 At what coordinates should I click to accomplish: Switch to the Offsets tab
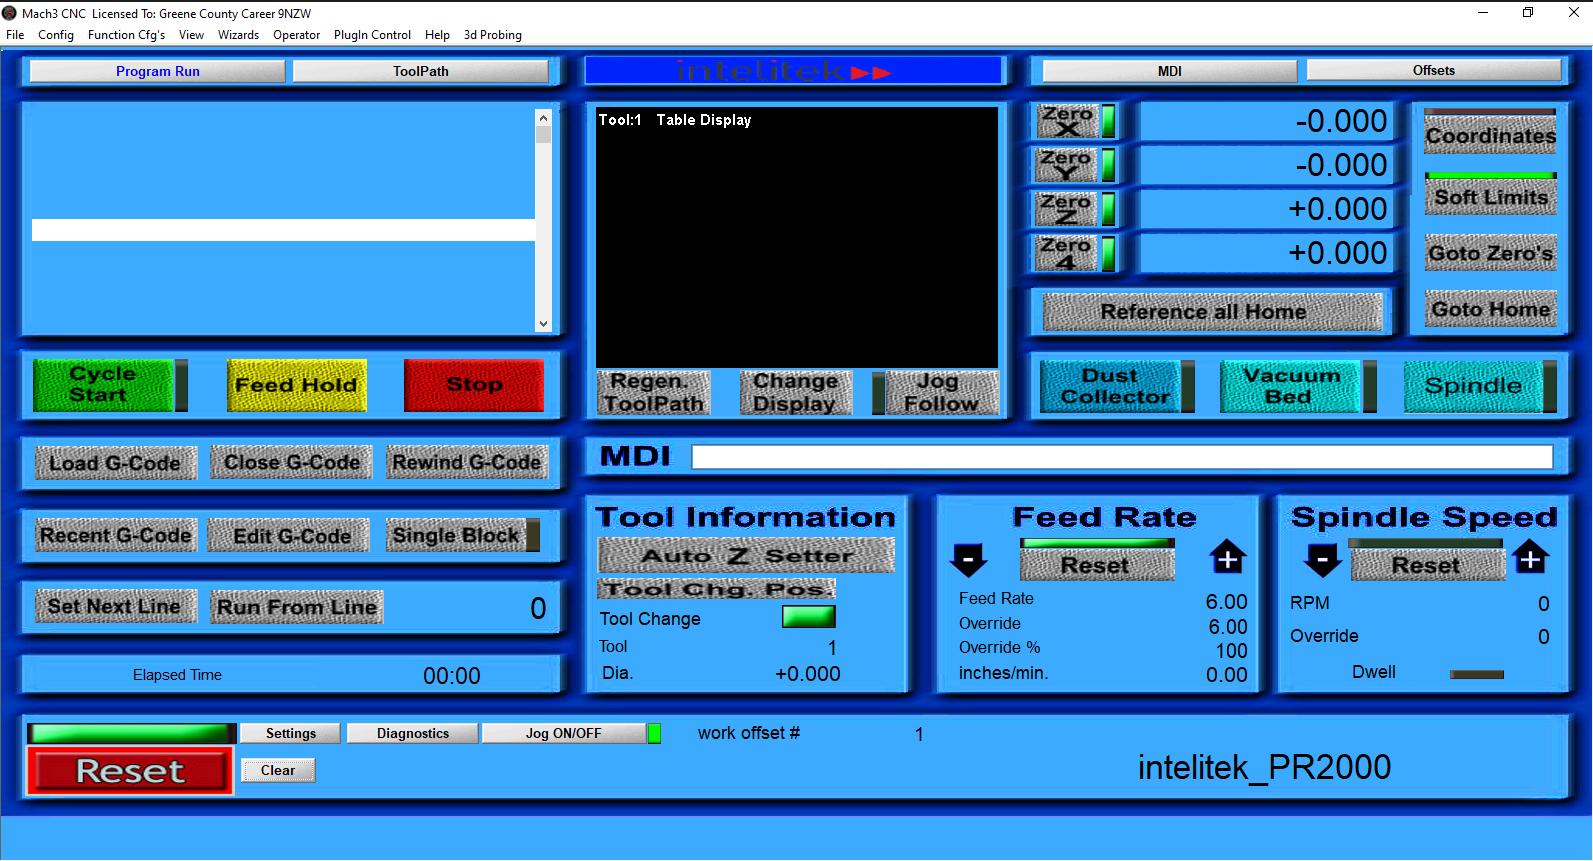coord(1434,70)
